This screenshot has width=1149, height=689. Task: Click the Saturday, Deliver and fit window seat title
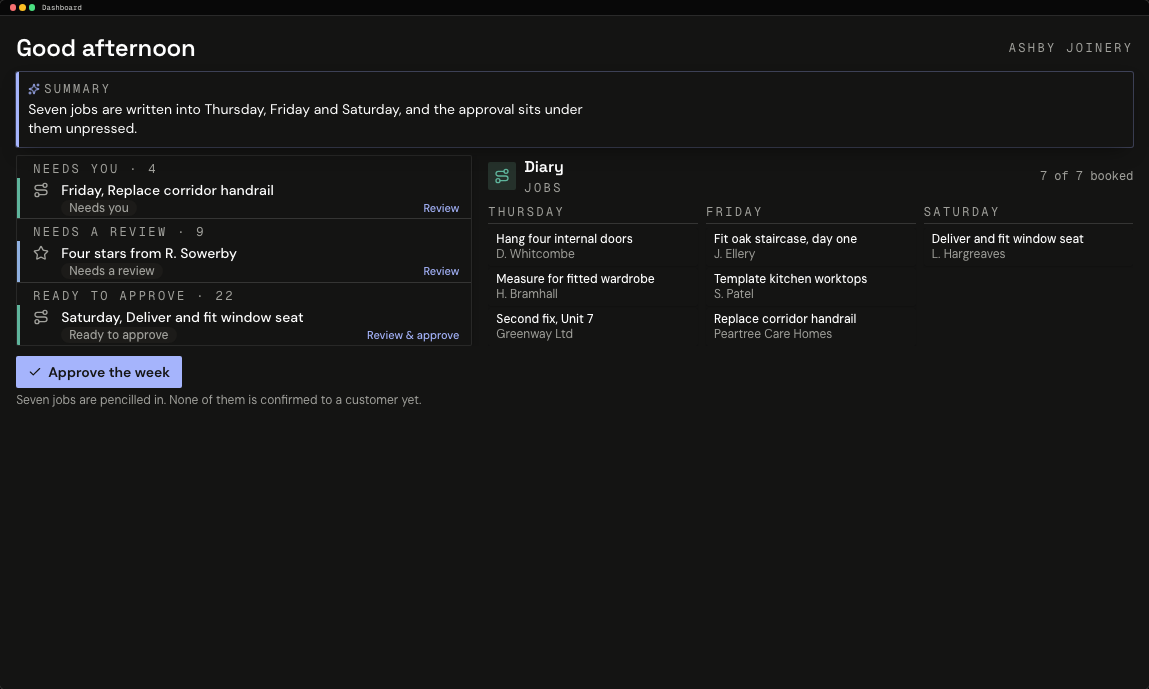pyautogui.click(x=182, y=317)
